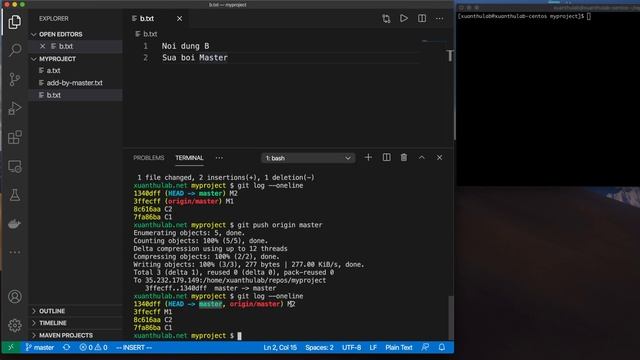Switch to the Terminal tab
The height and width of the screenshot is (360, 640).
pos(189,158)
